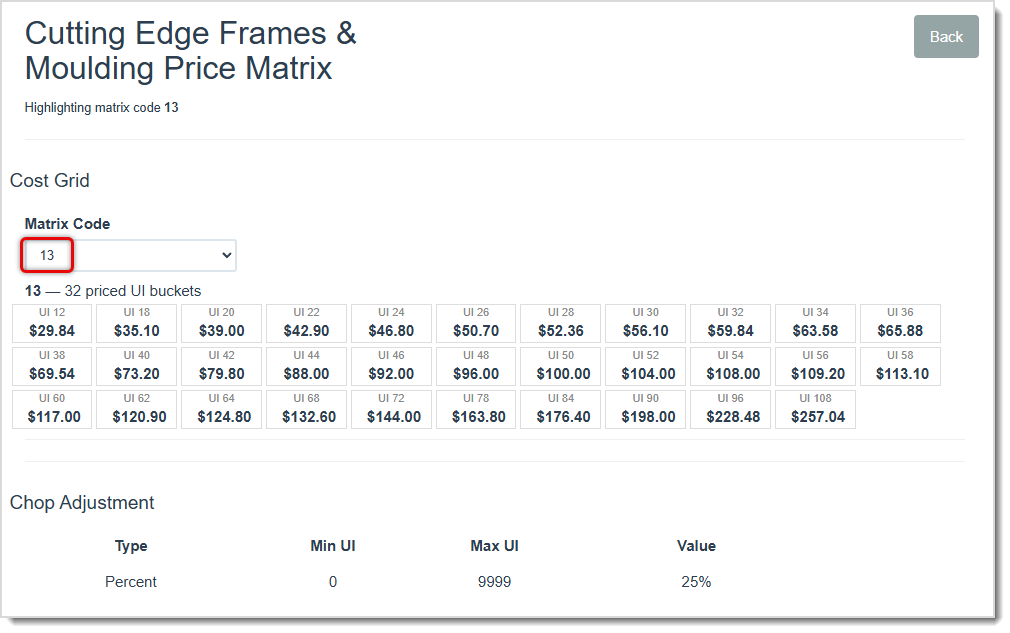Viewport: 1010px width, 633px height.
Task: Select the UI 26 bucket $50.70
Action: coord(476,323)
